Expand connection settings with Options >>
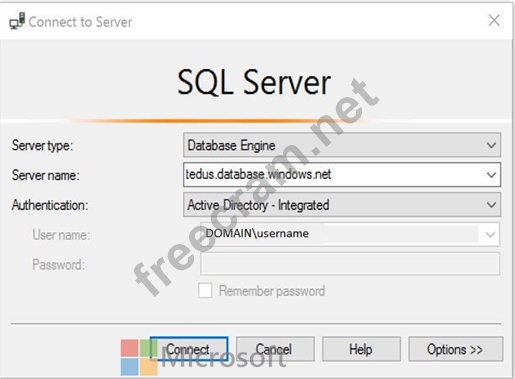 click(455, 349)
